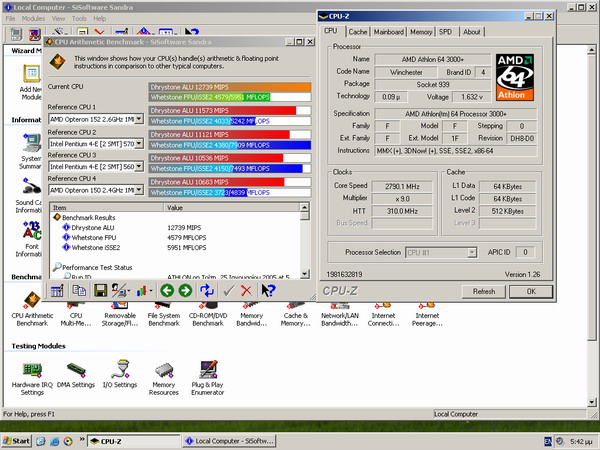
Task: Open dropdown arrow beside user/computer options icon
Action: click(128, 291)
